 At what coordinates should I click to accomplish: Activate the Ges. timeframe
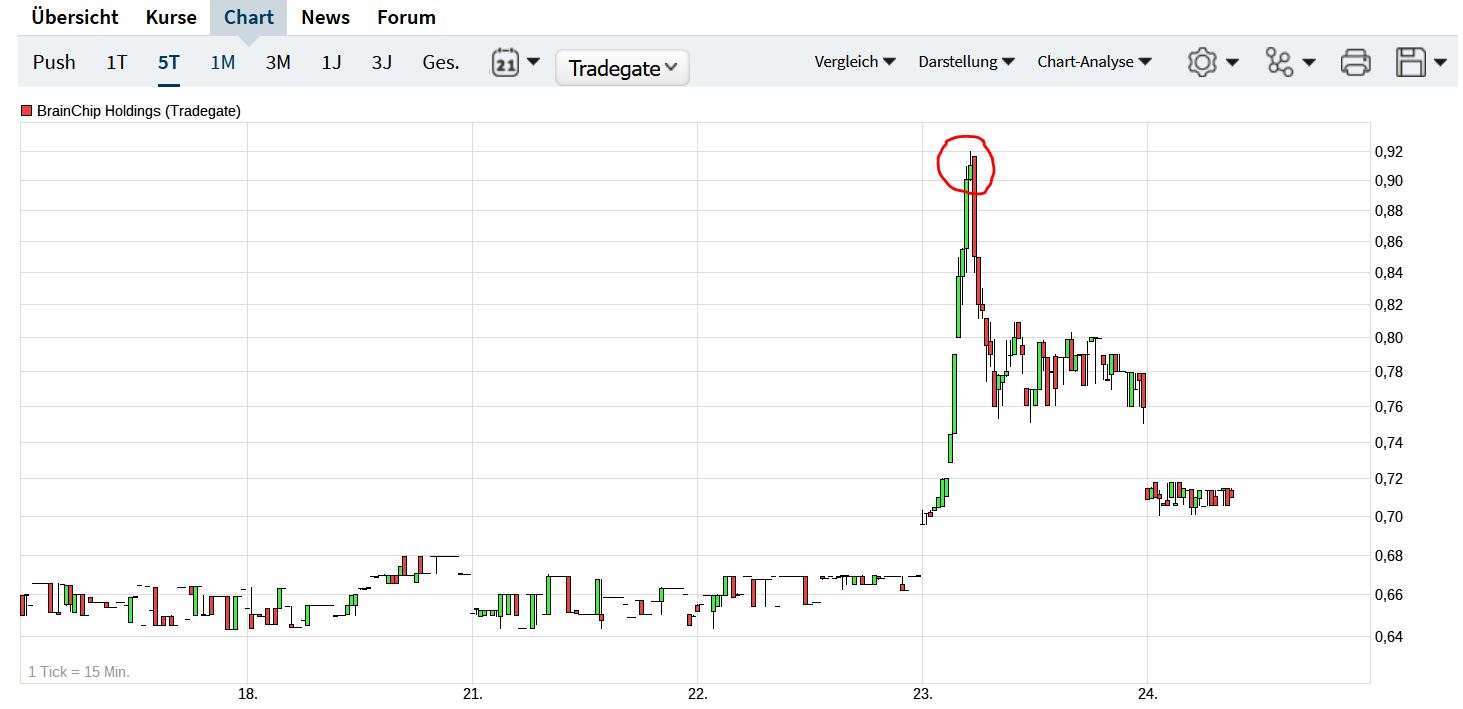coord(439,61)
